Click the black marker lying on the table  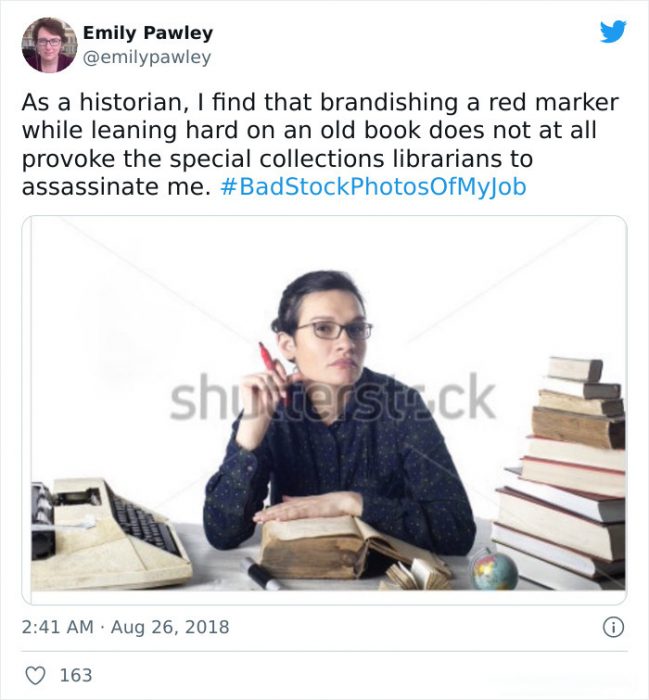click(261, 574)
